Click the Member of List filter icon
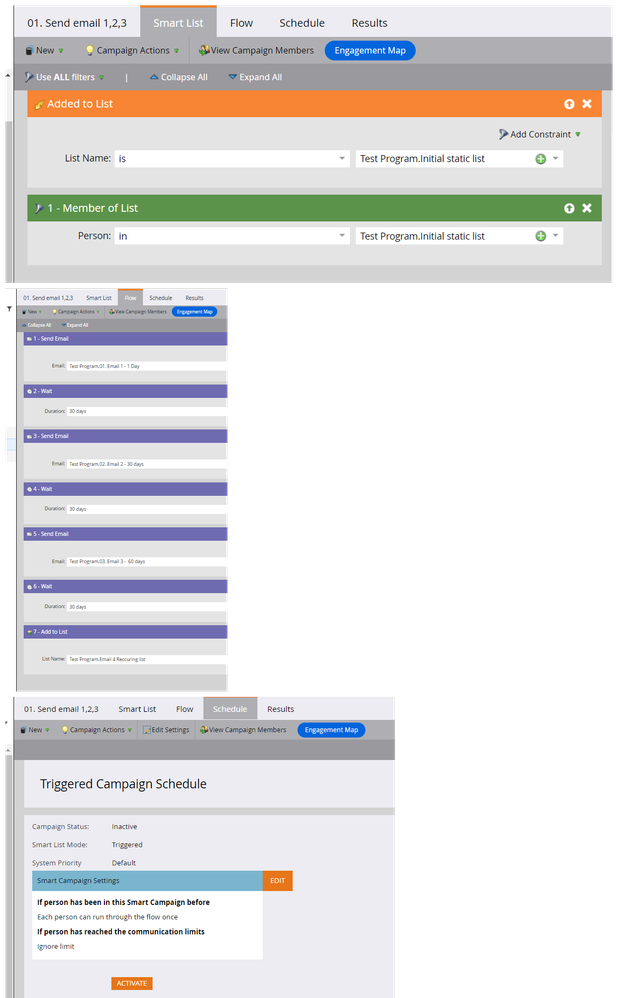 39,208
